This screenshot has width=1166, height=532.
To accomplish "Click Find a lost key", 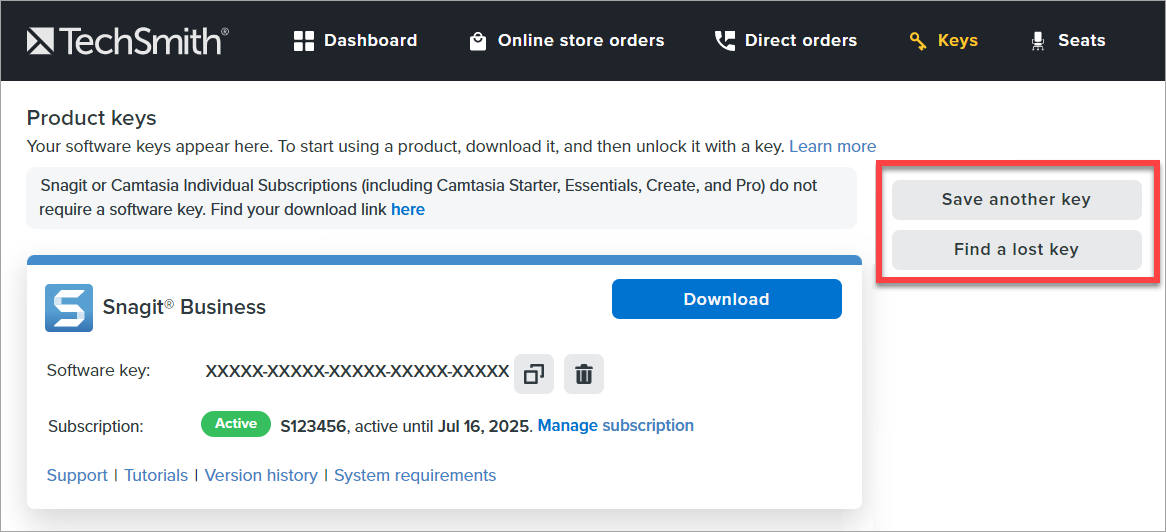I will click(x=1016, y=250).
